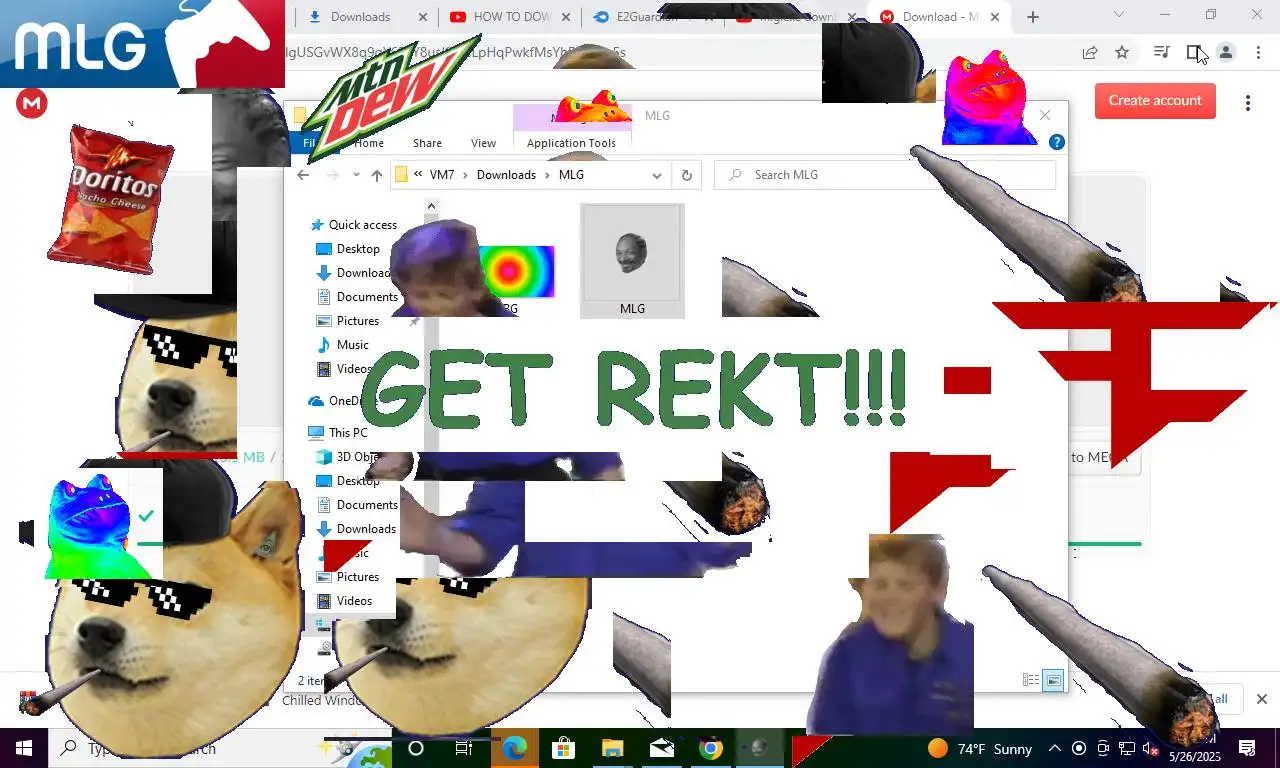Select Videos under This PC
Image resolution: width=1280 pixels, height=768 pixels.
344,601
